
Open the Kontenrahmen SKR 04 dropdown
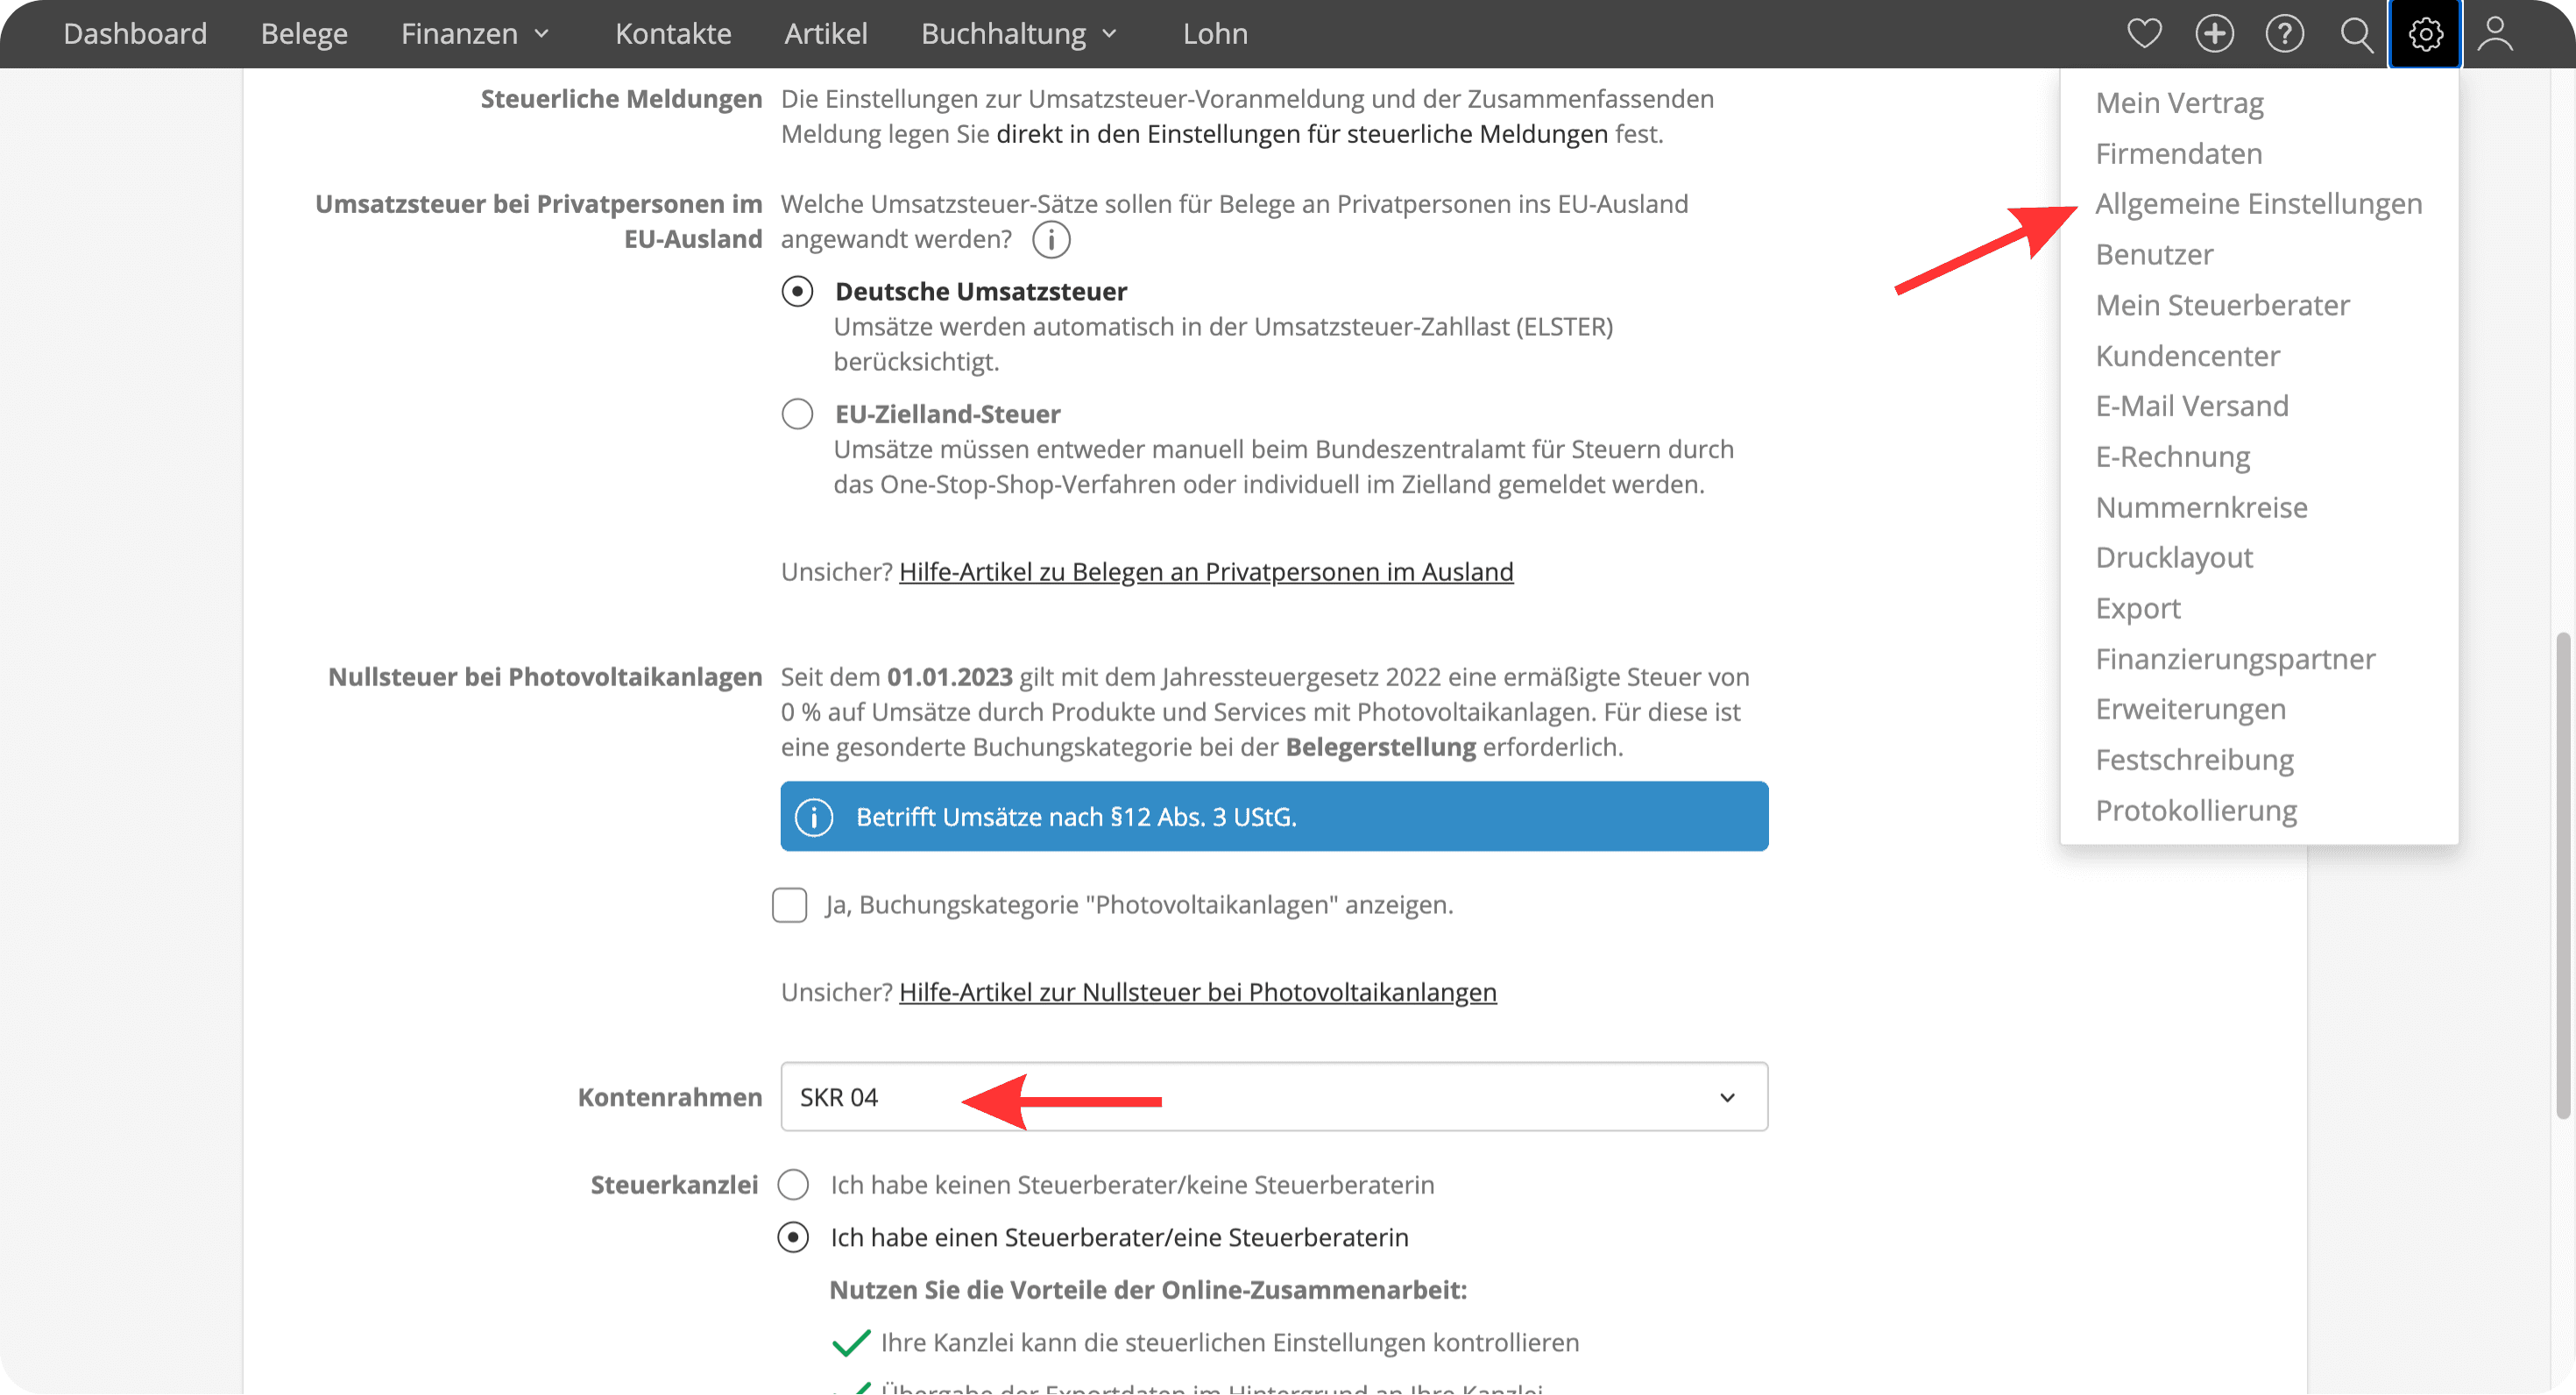(x=1274, y=1097)
